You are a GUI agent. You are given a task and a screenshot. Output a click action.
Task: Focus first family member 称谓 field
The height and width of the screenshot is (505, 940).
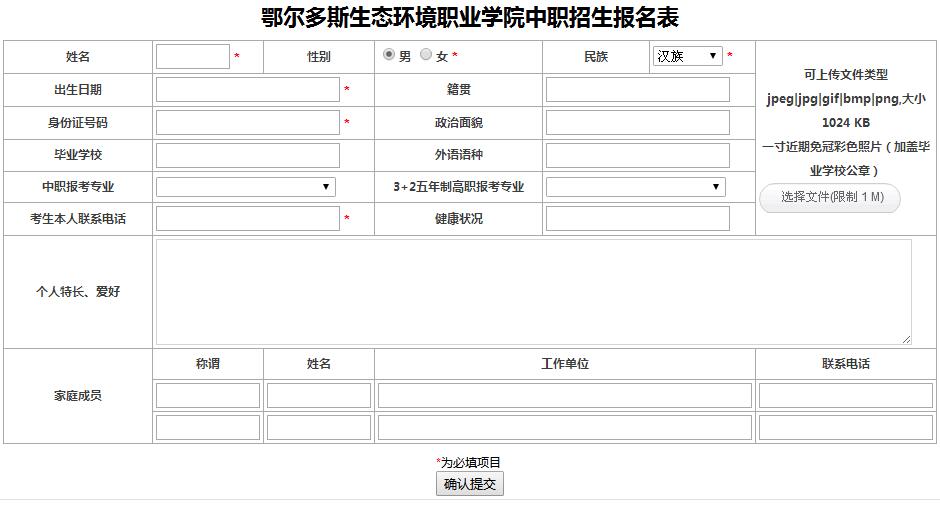[x=208, y=396]
